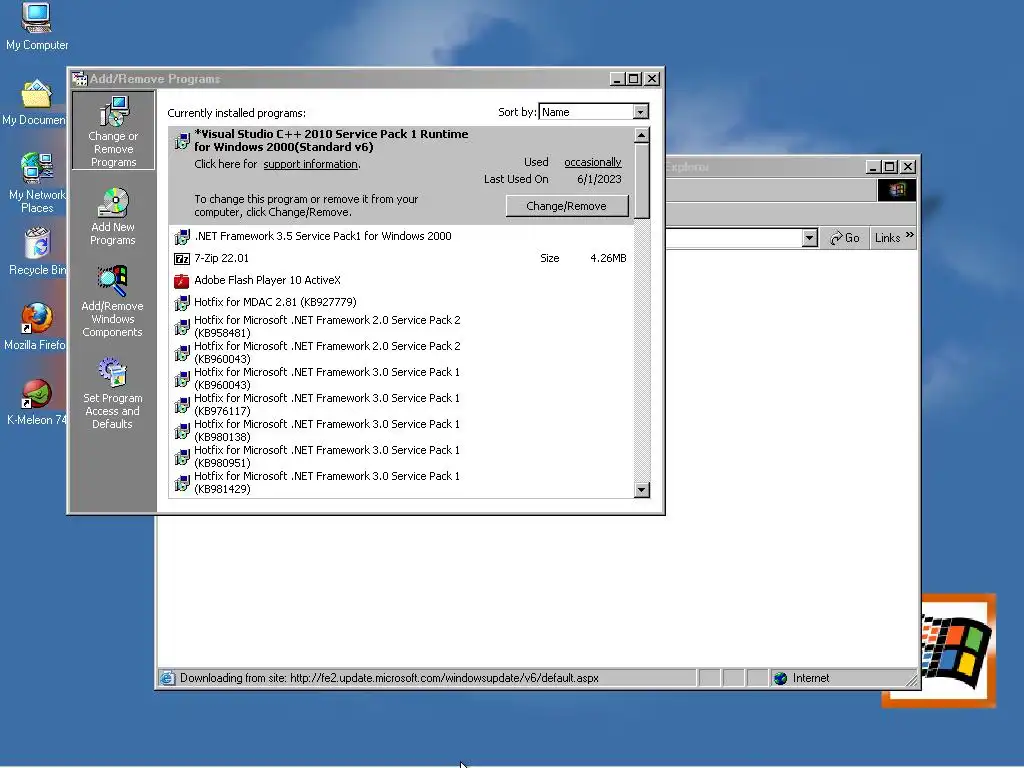Click the Windows logo throbber in Explorer window
This screenshot has width=1024, height=768.
[x=897, y=190]
